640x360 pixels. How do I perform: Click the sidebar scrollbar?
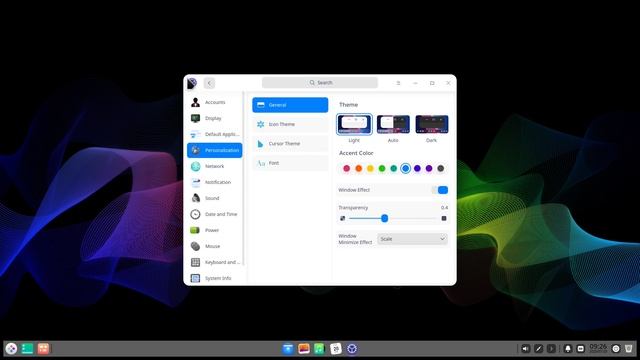tap(244, 179)
